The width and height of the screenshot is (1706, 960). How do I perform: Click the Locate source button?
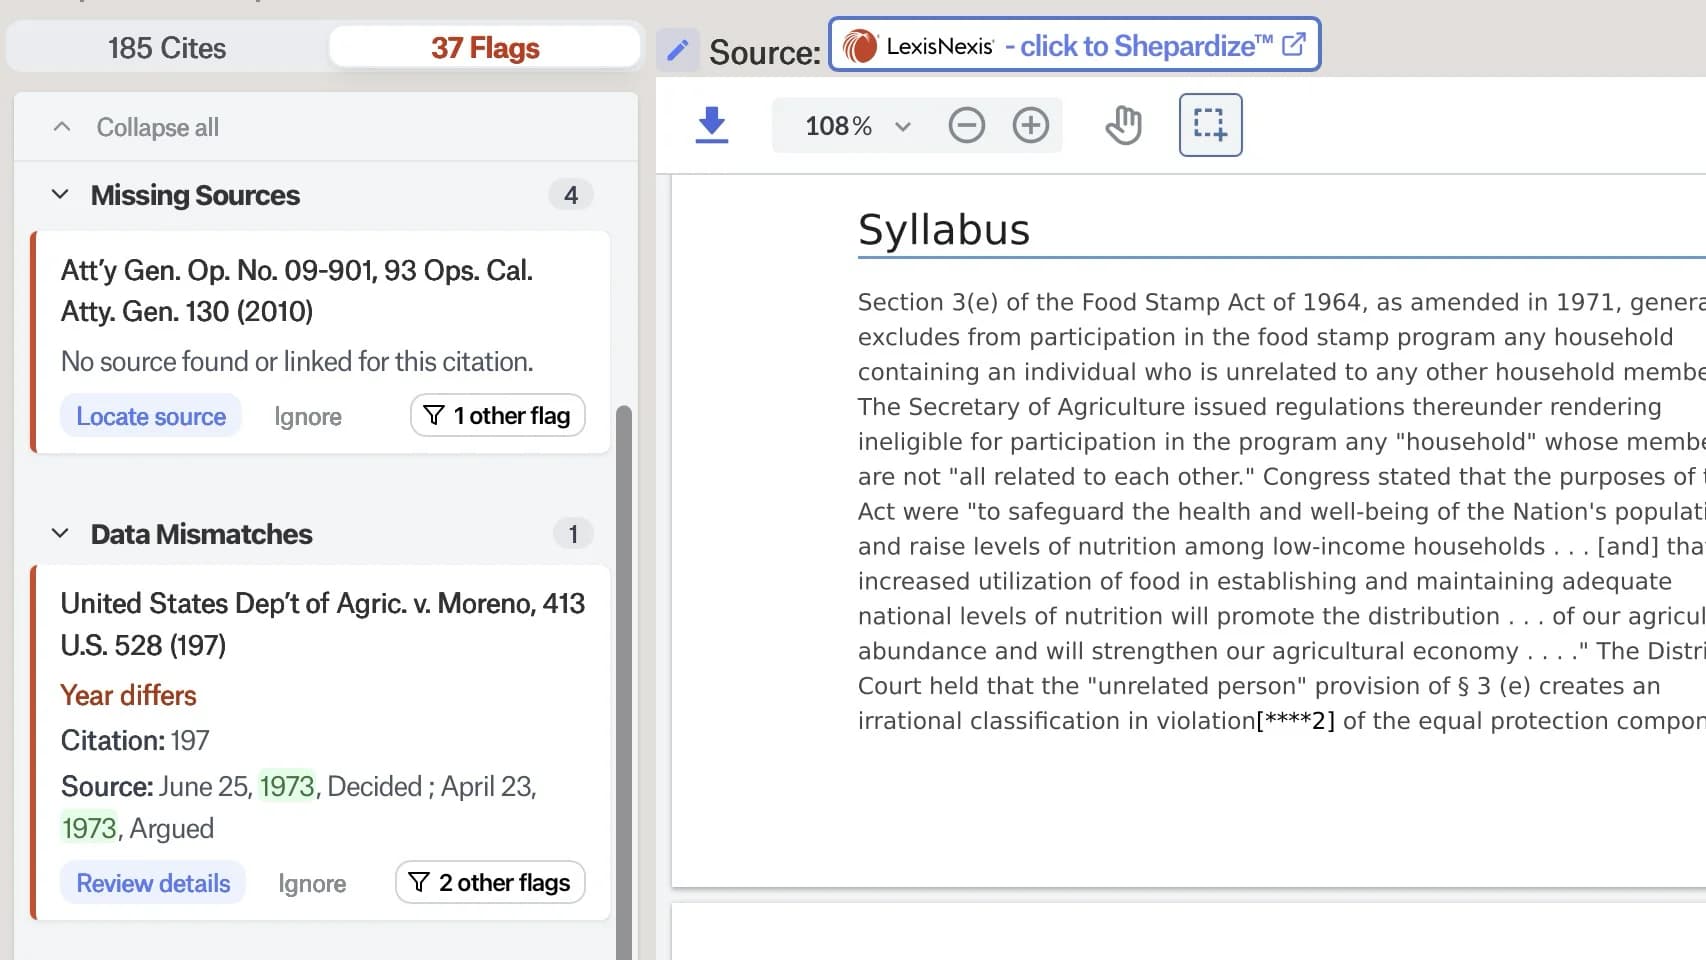[x=151, y=416]
